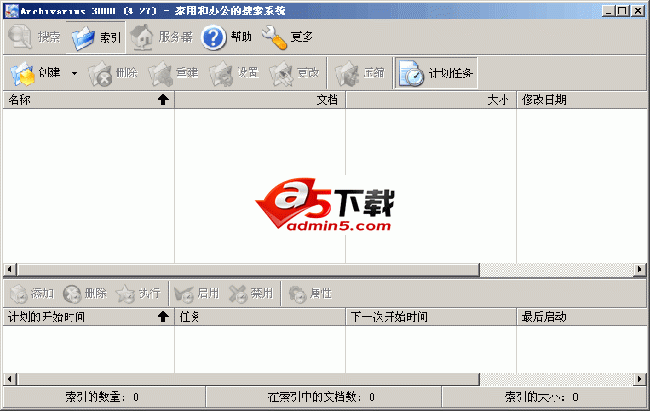Image resolution: width=650 pixels, height=411 pixels.
Task: Expand the dropdown arrow beside 创建
Action: (x=74, y=73)
